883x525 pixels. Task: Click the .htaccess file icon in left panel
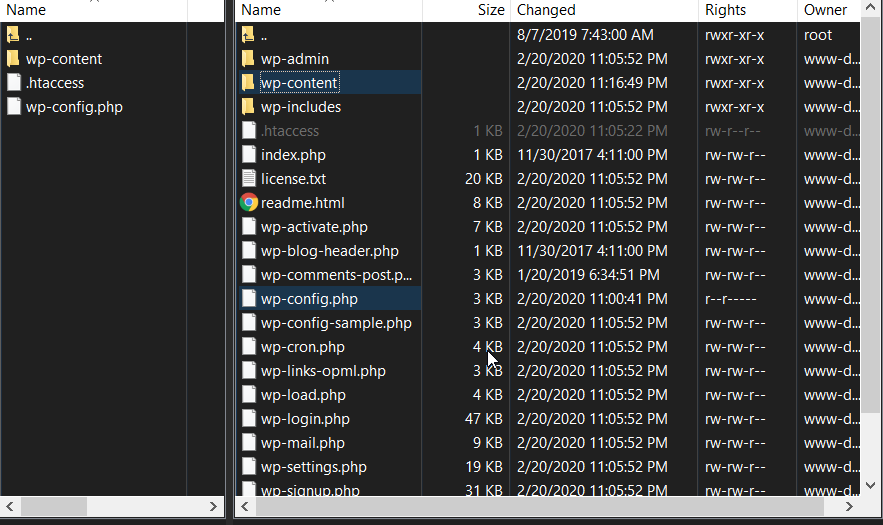(x=14, y=83)
